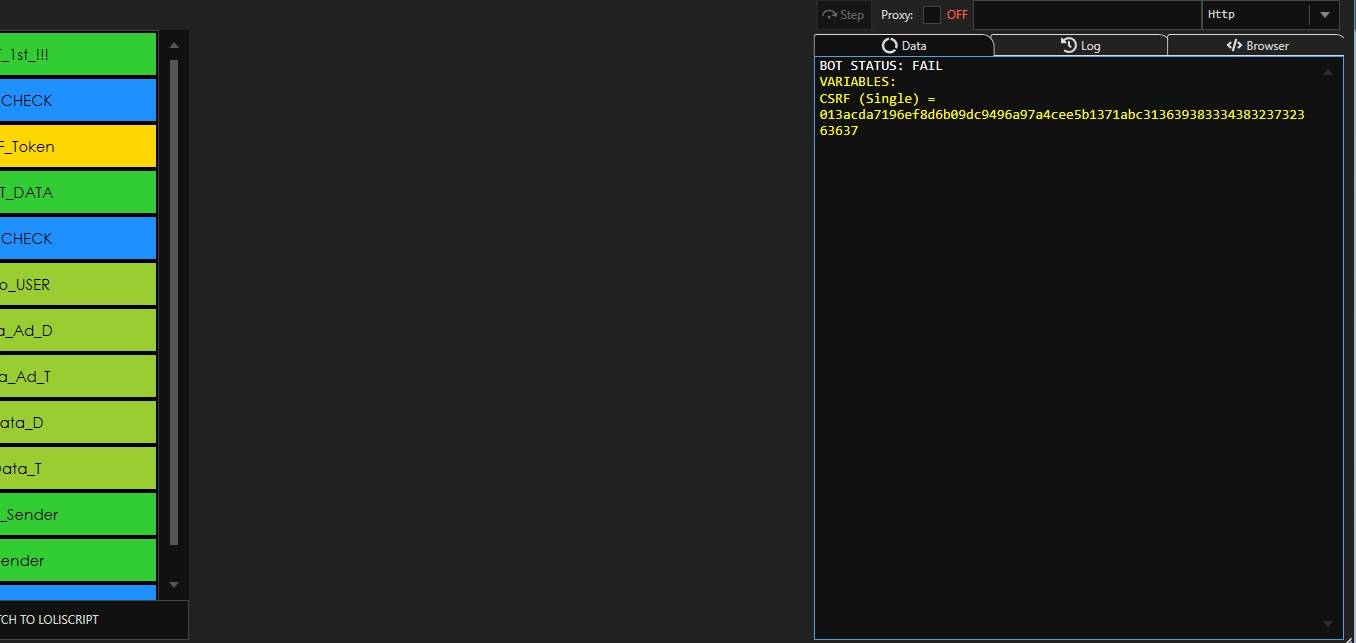Select the yellow F_Token block
This screenshot has height=643, width=1356.
click(x=78, y=146)
